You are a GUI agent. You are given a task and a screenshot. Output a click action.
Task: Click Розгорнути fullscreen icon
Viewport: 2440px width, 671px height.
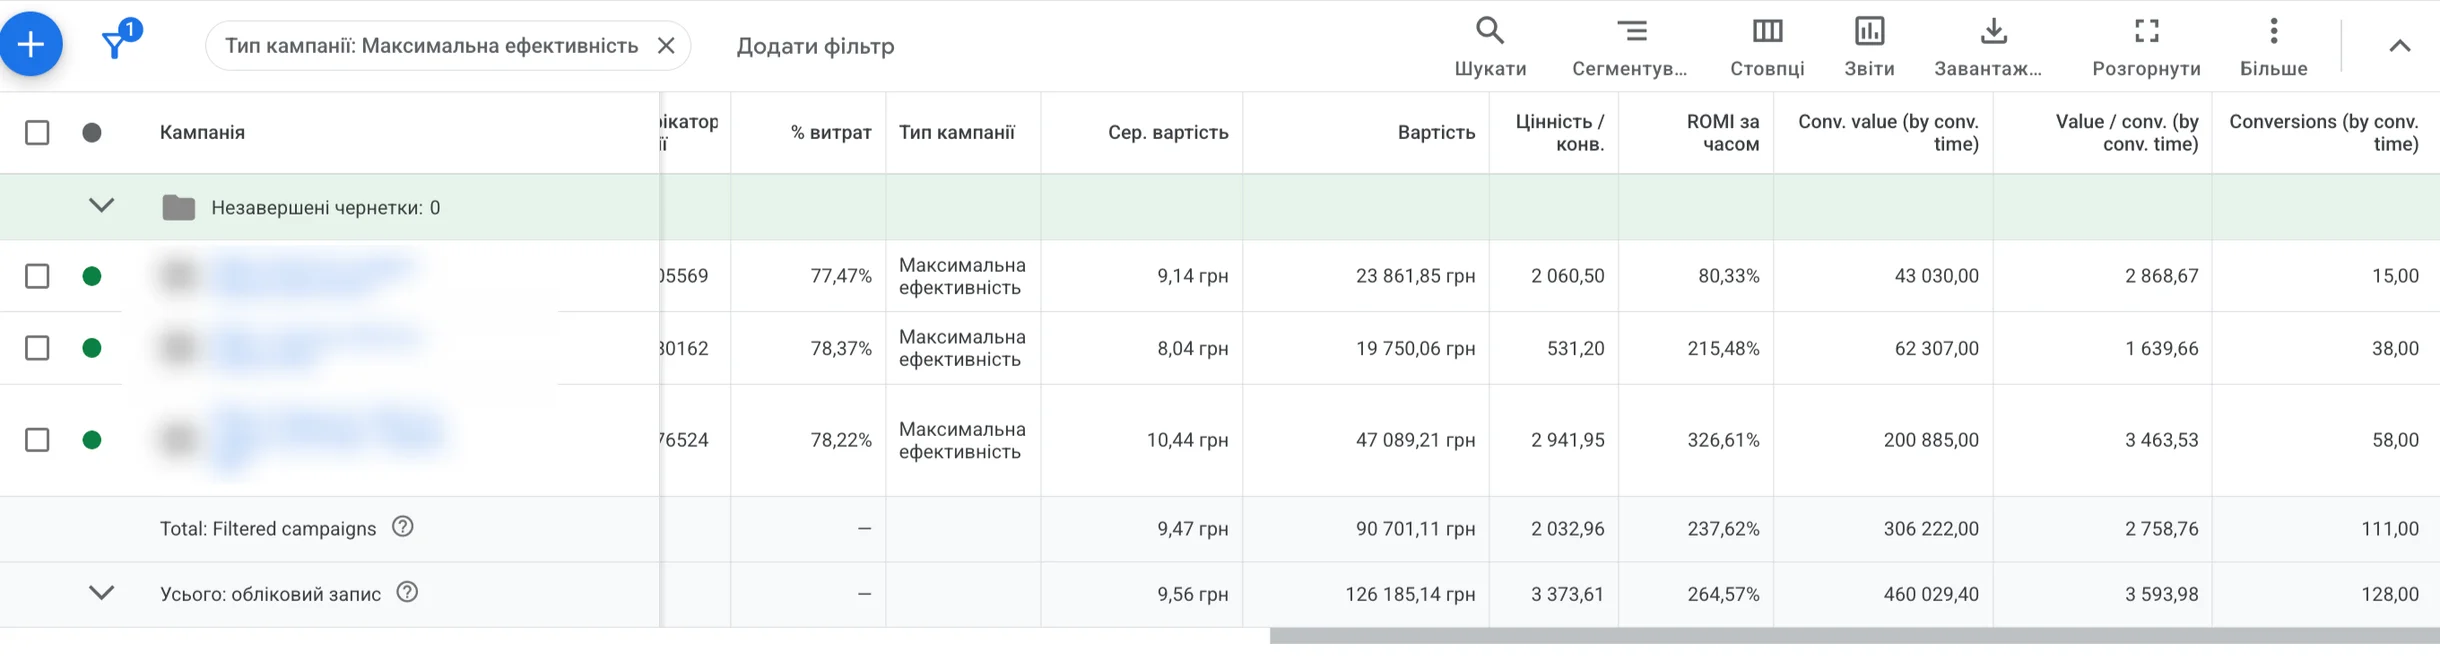tap(2146, 46)
